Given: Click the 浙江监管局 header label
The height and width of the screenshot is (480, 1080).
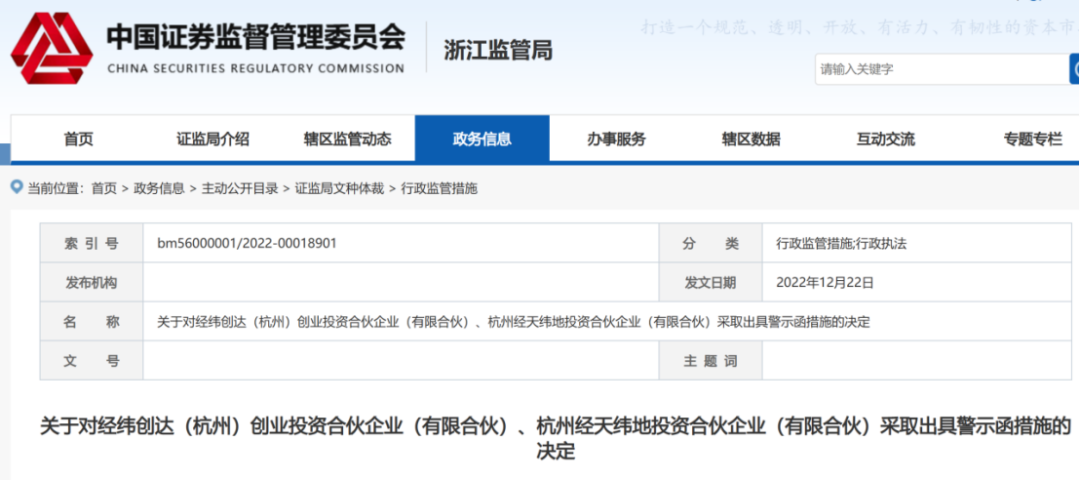Looking at the screenshot, I should click(x=499, y=50).
